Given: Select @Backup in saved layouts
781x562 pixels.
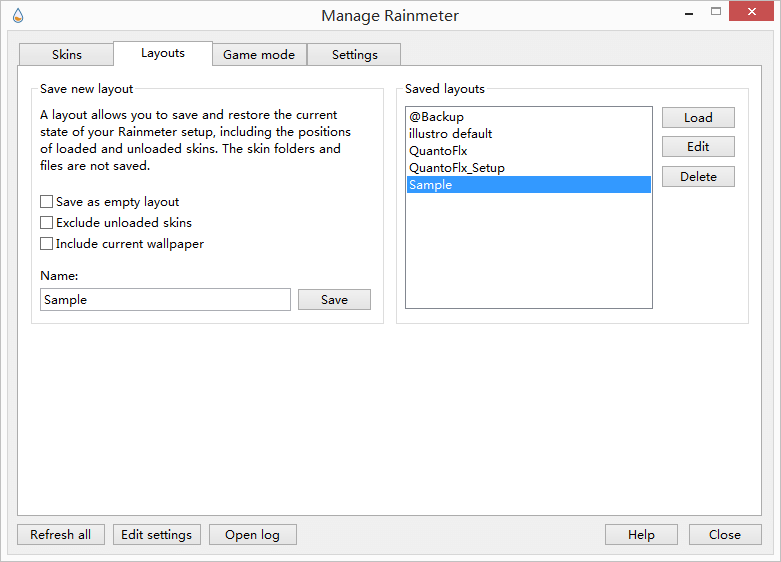Looking at the screenshot, I should 528,117.
